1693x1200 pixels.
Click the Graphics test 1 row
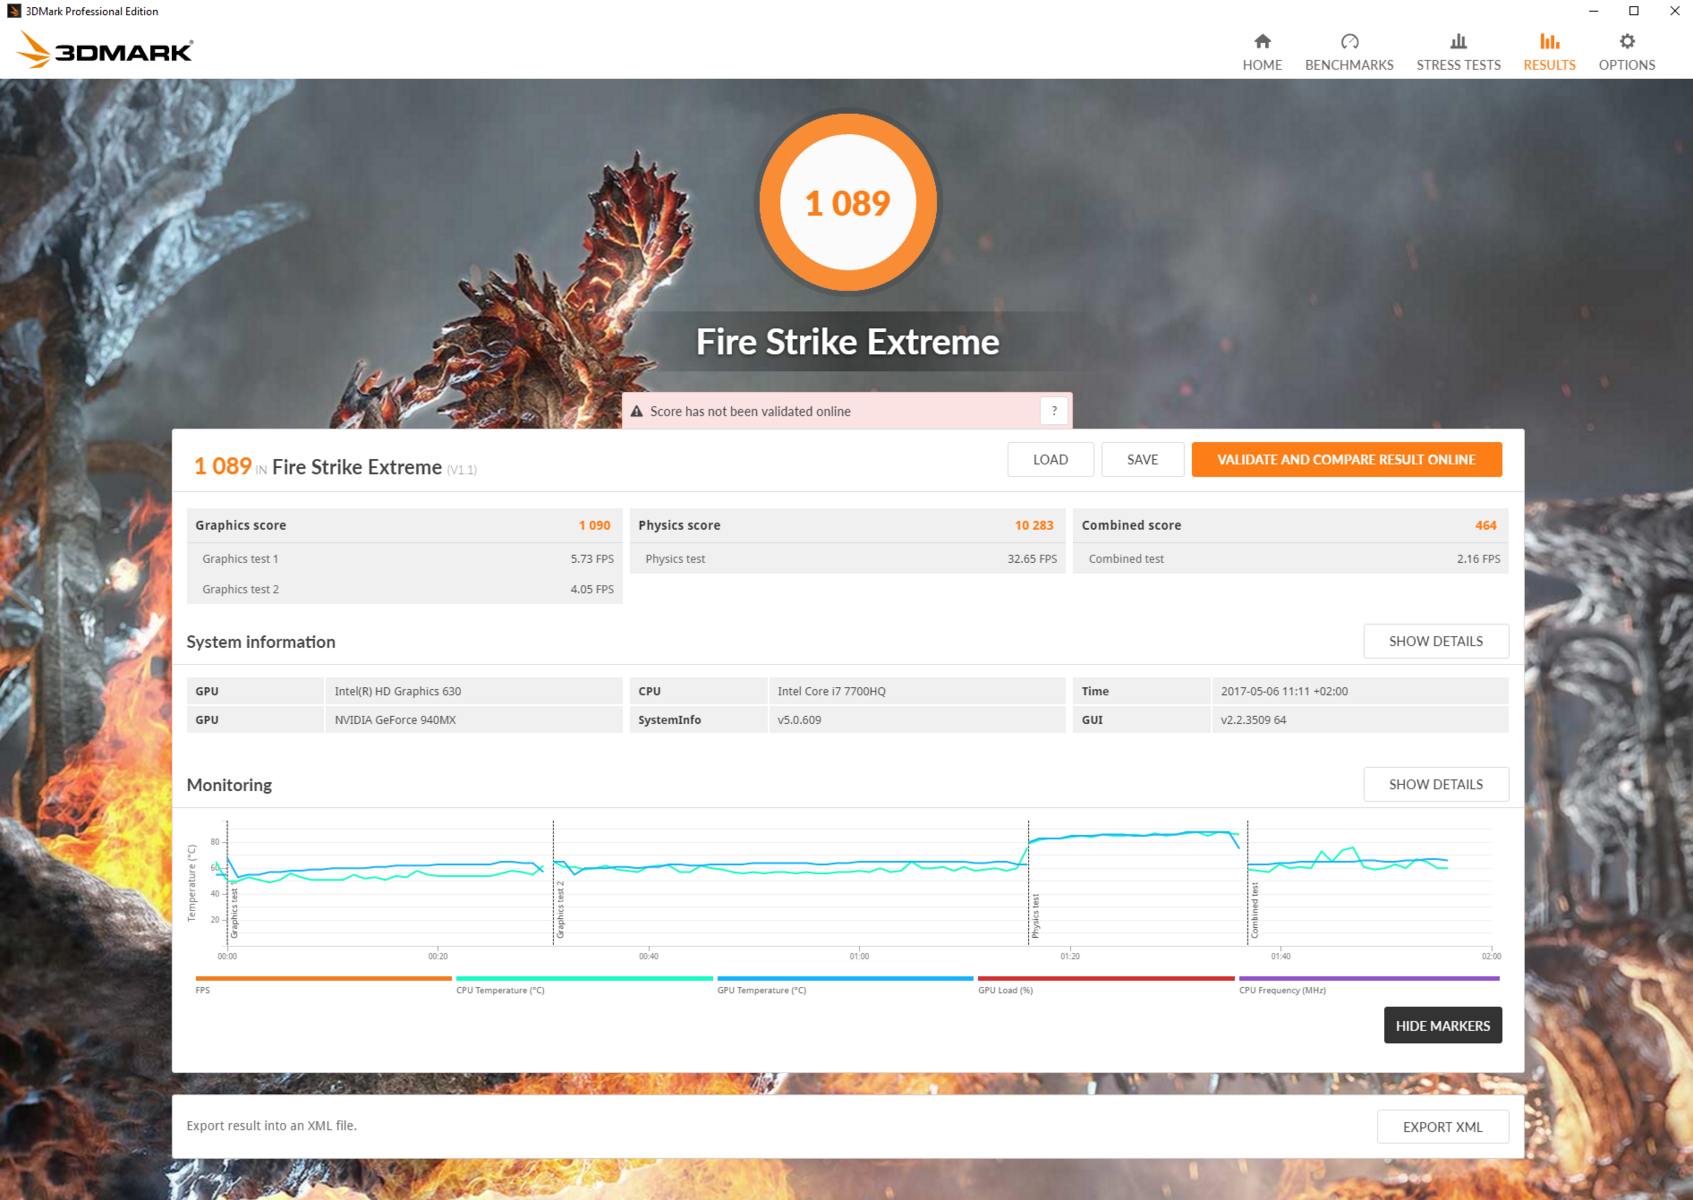(x=405, y=559)
